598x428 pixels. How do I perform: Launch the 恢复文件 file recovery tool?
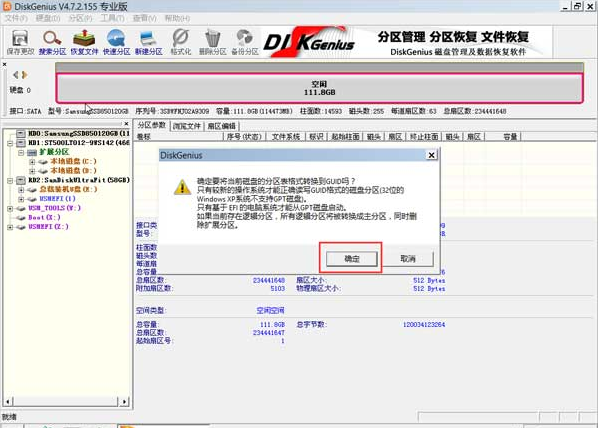(84, 42)
